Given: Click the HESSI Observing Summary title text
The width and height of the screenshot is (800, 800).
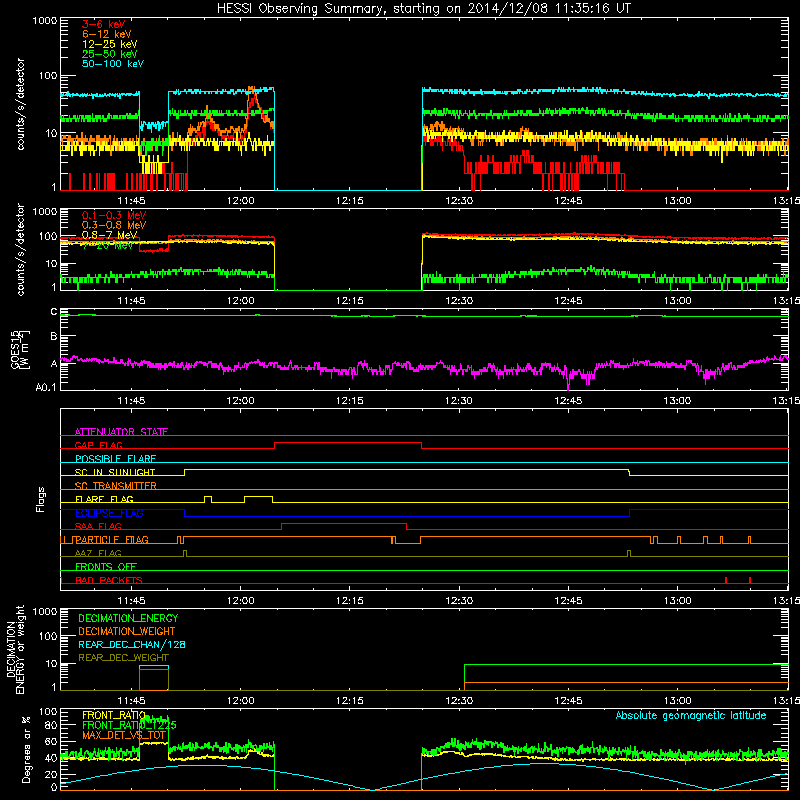Looking at the screenshot, I should (x=424, y=9).
